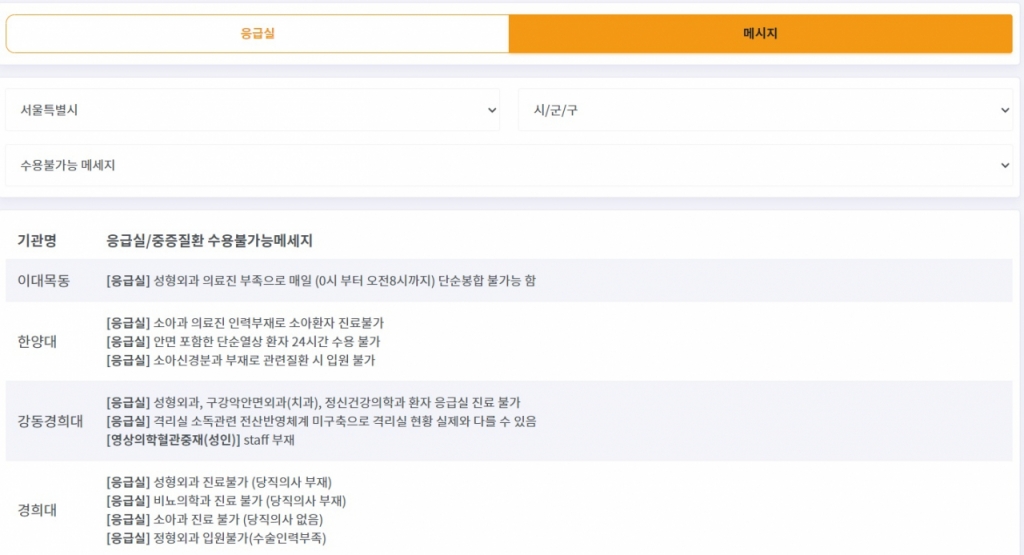This screenshot has width=1024, height=555.
Task: Click message 비뇨의학과 진료 불가 (당직의사 부재)
Action: point(227,501)
